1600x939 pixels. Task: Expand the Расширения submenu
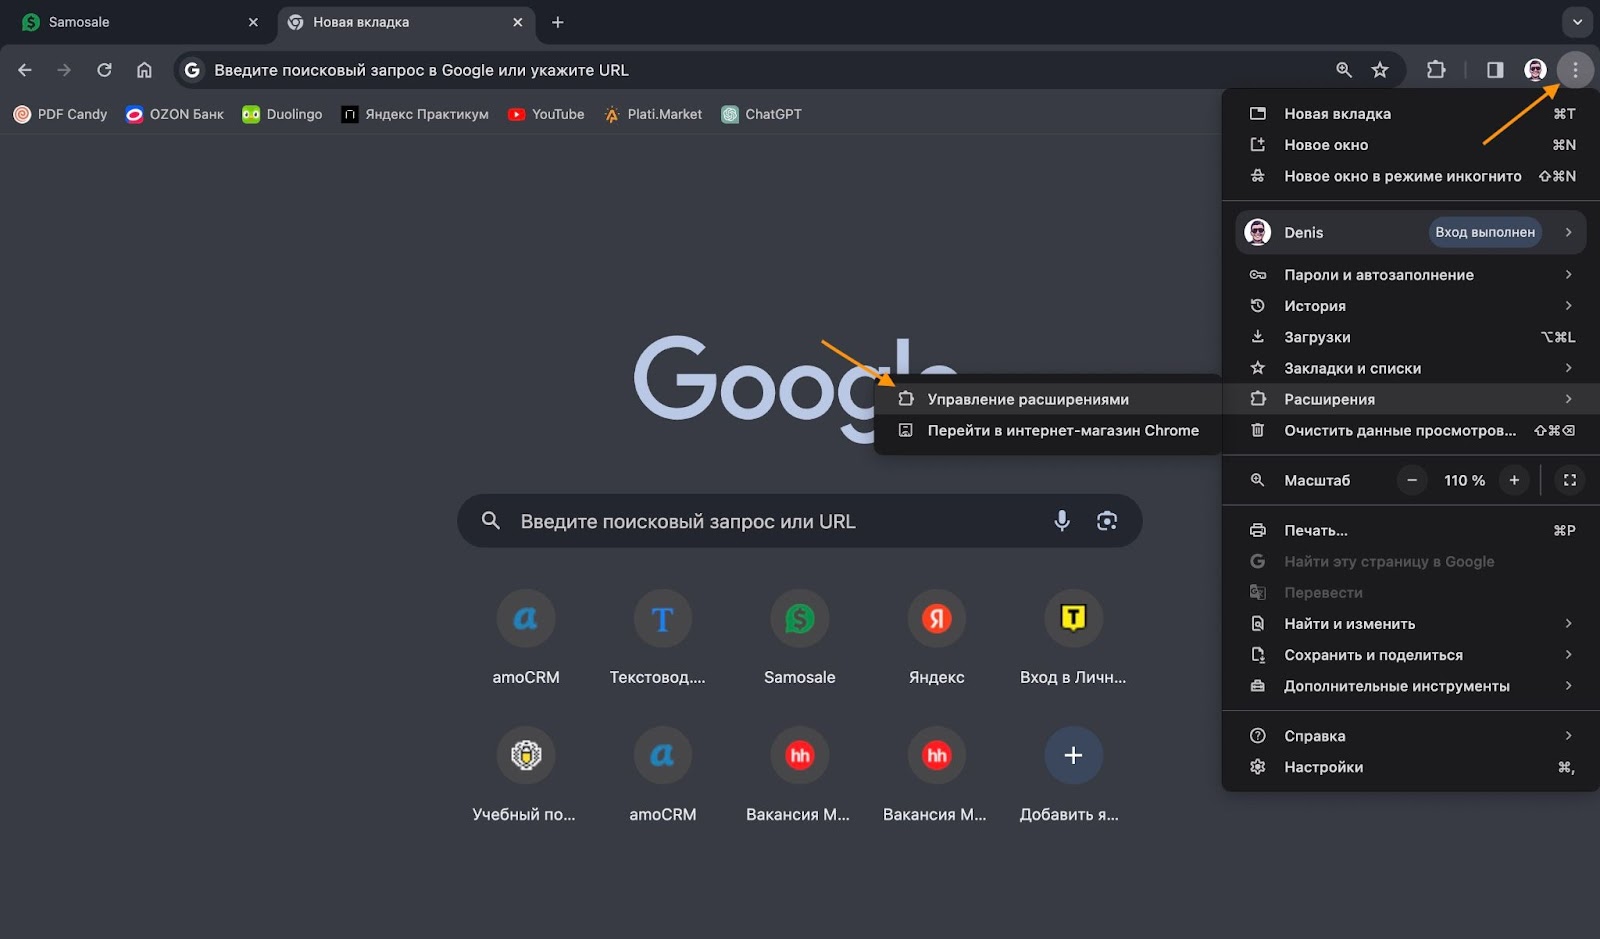1411,399
